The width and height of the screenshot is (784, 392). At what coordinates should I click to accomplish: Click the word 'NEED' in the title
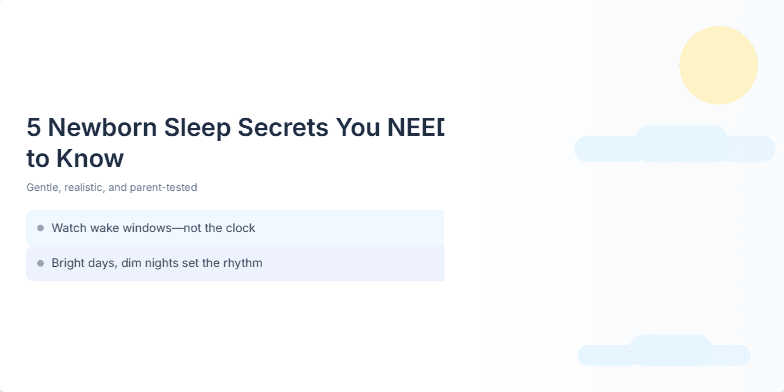[x=416, y=128]
